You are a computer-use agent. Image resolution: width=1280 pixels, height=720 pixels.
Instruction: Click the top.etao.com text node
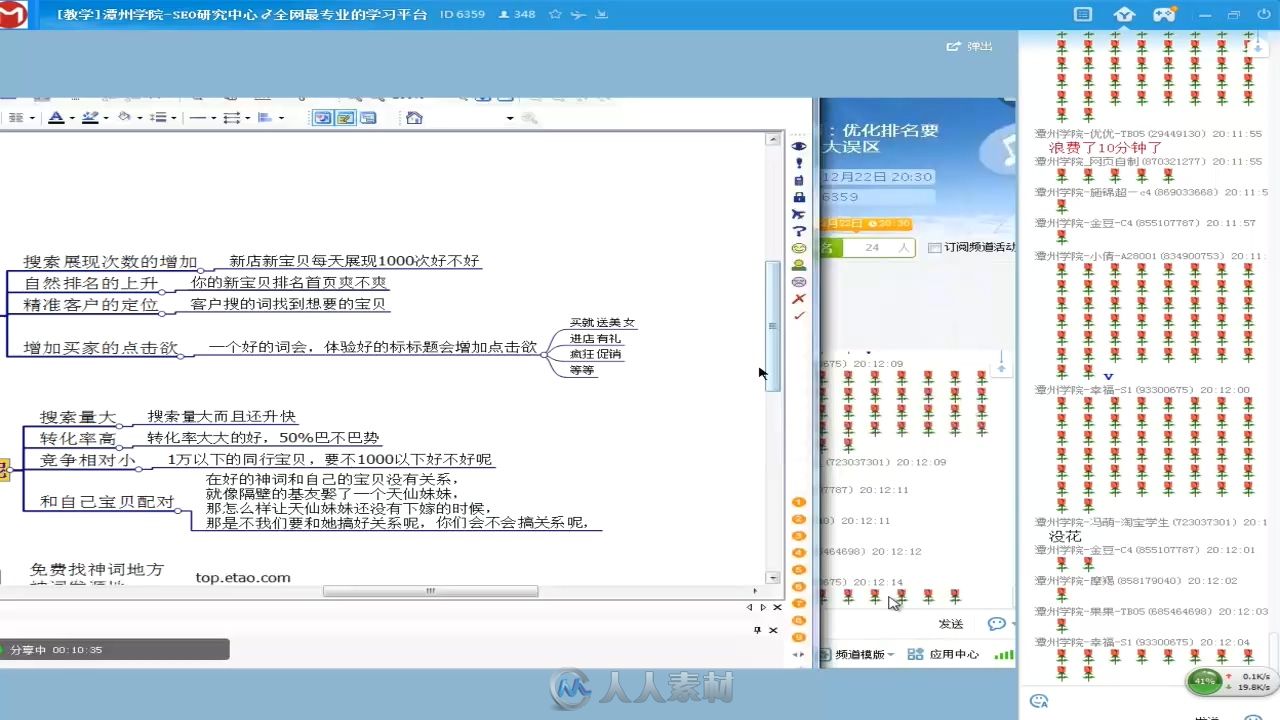243,577
